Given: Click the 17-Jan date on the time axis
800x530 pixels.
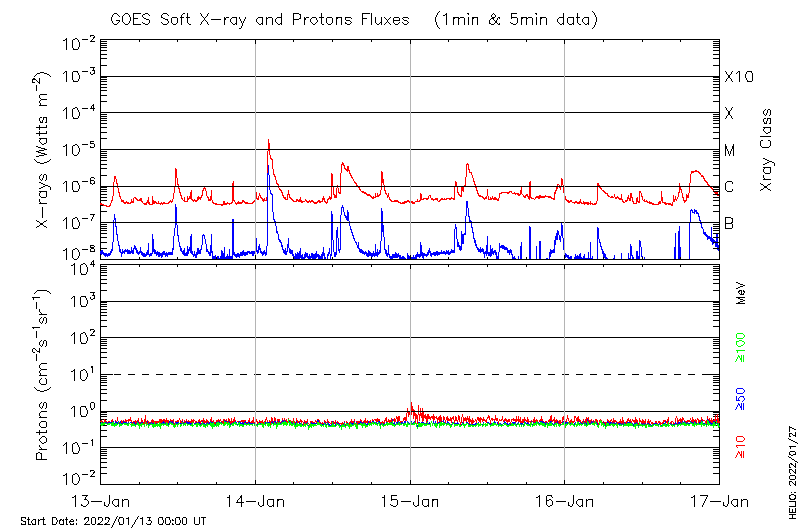Looking at the screenshot, I should (719, 500).
